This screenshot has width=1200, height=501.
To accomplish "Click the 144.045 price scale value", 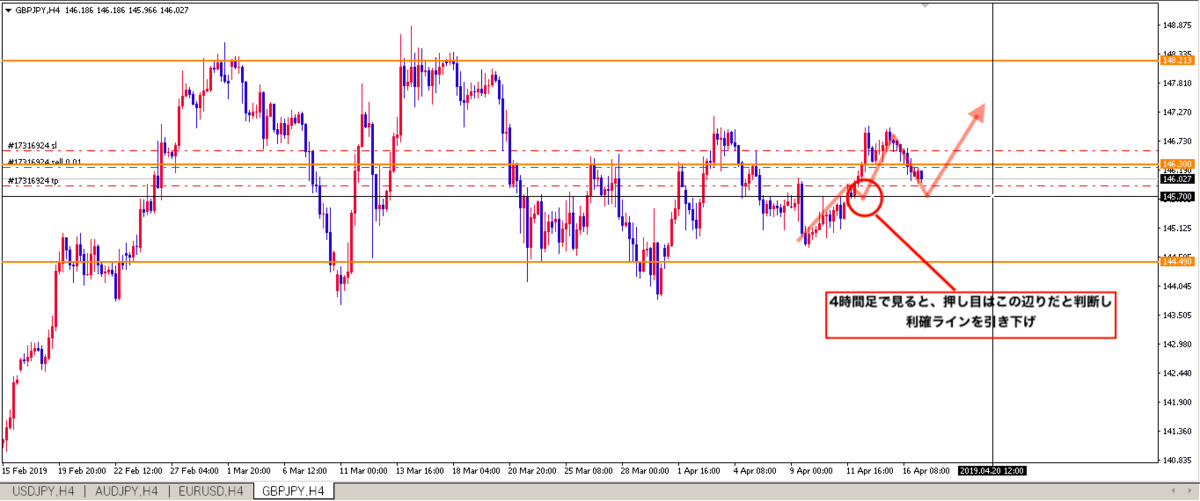I will point(1175,287).
